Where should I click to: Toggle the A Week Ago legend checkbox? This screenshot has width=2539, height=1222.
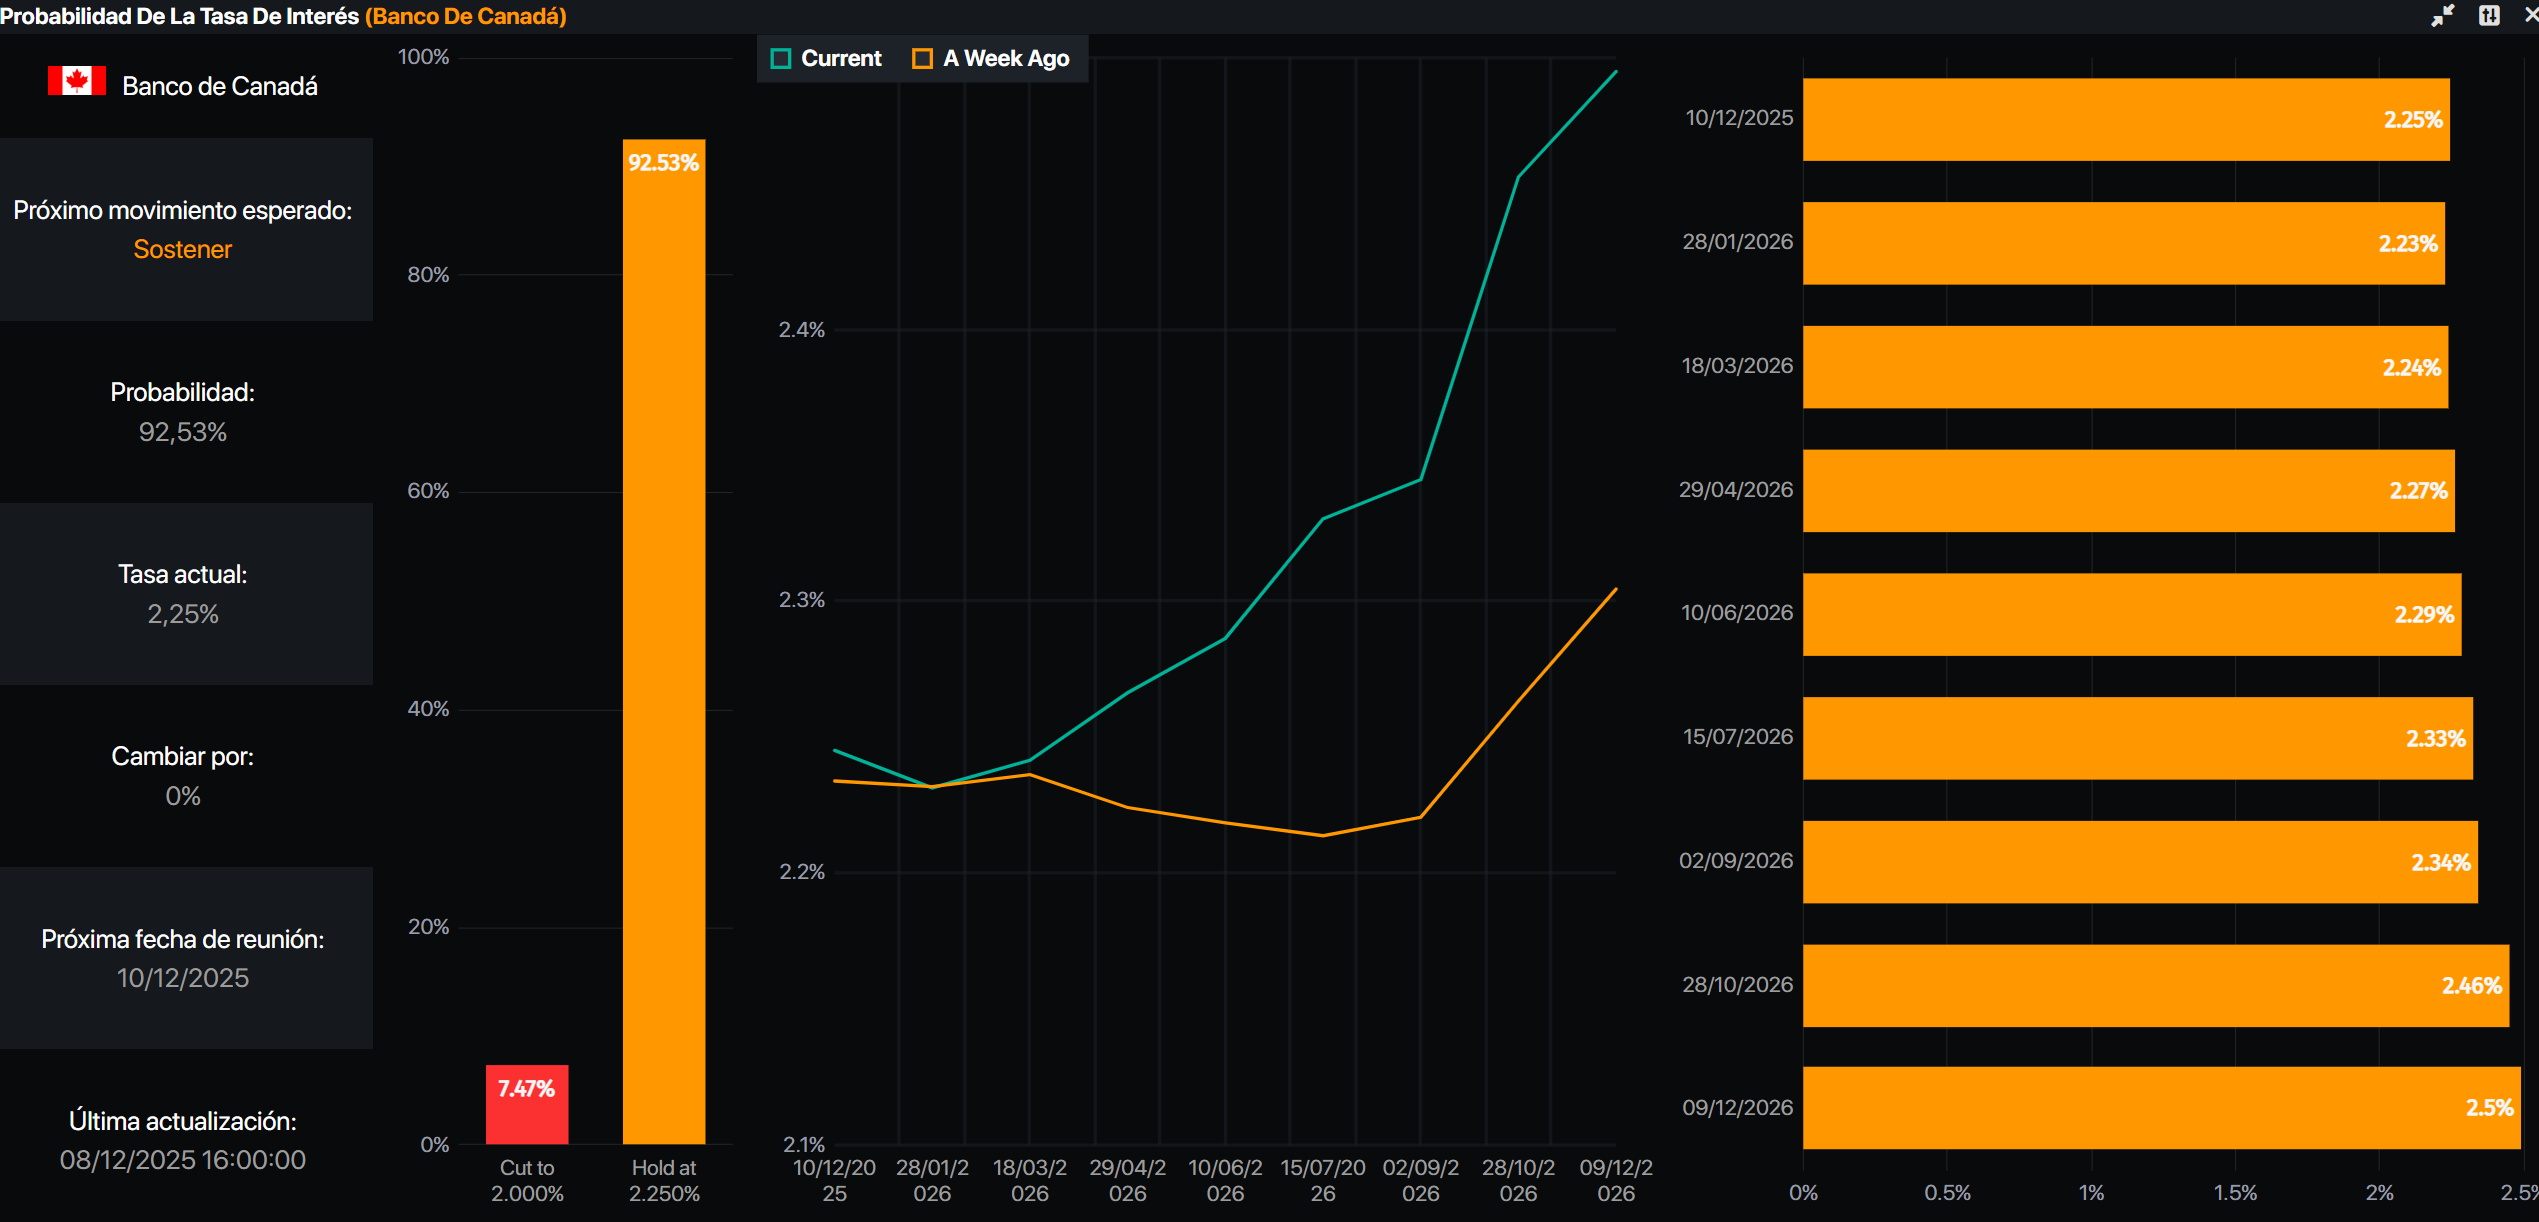point(922,59)
